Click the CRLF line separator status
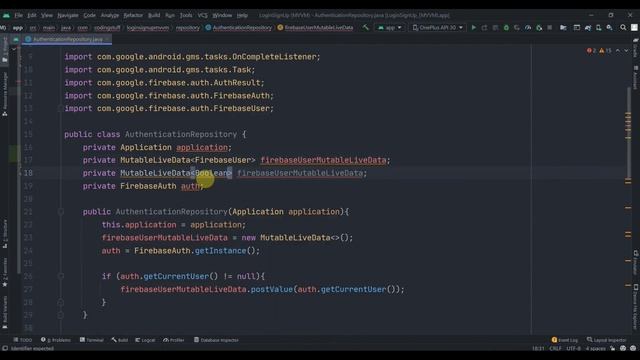The height and width of the screenshot is (360, 640). [x=555, y=348]
